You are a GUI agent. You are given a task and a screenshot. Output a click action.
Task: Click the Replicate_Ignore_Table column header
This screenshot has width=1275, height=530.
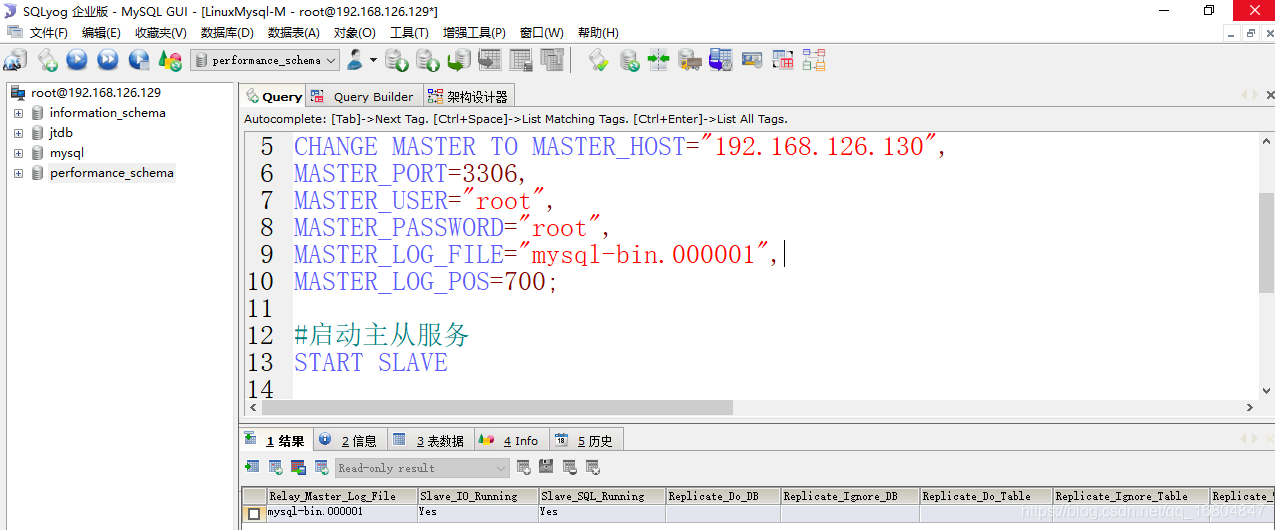click(x=1130, y=496)
